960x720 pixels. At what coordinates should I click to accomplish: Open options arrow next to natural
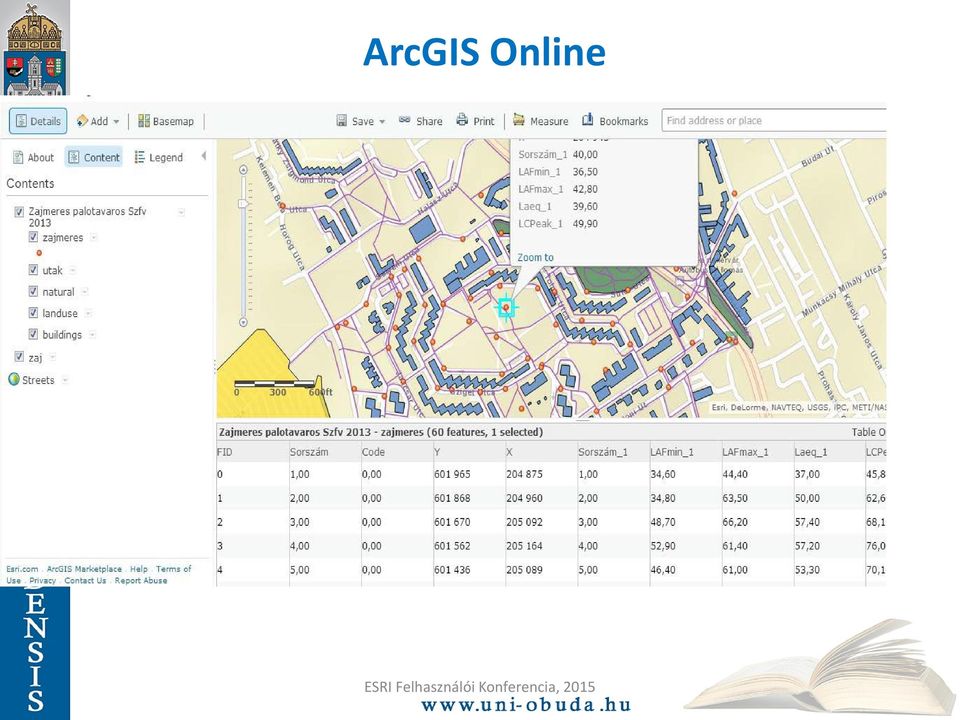(84, 292)
